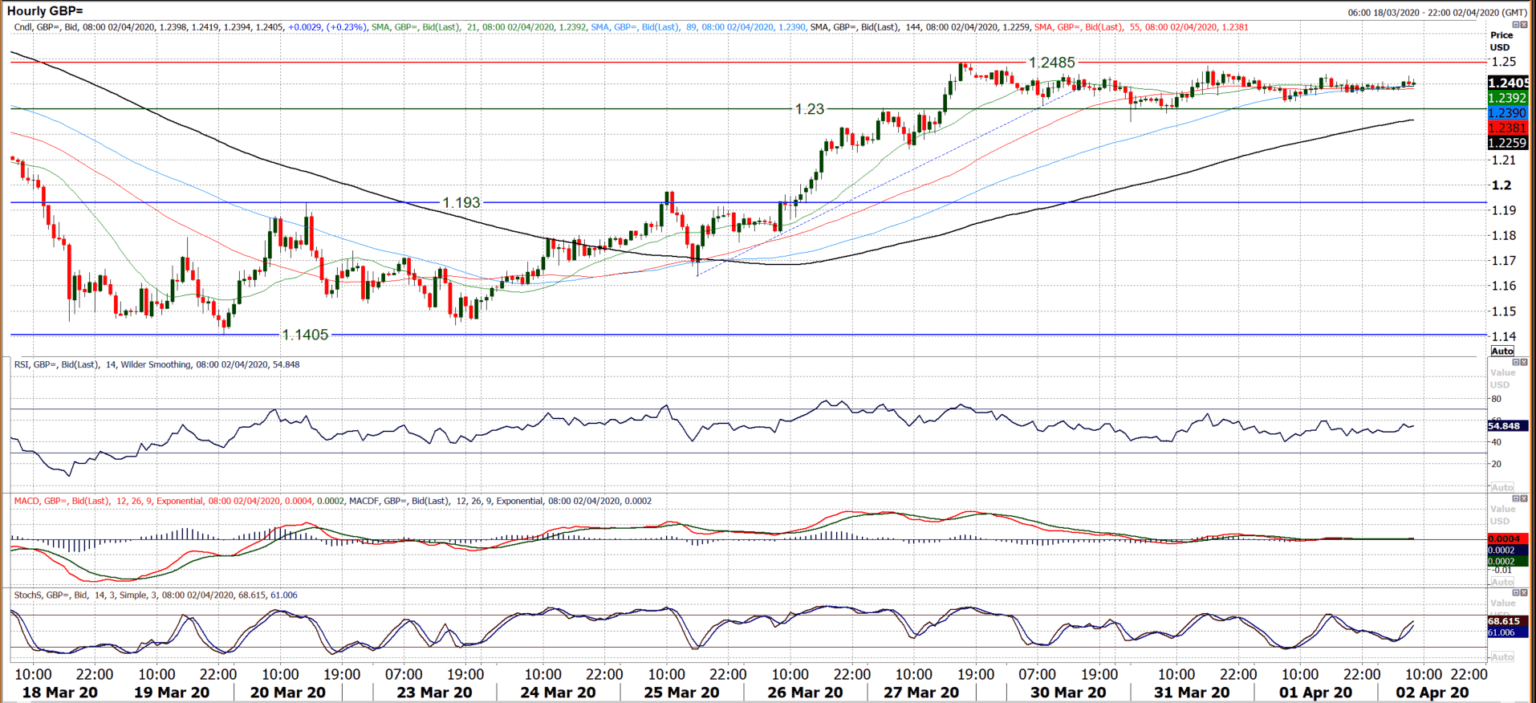
Task: Click the Hourly GBP= chart title
Action: (x=45, y=8)
